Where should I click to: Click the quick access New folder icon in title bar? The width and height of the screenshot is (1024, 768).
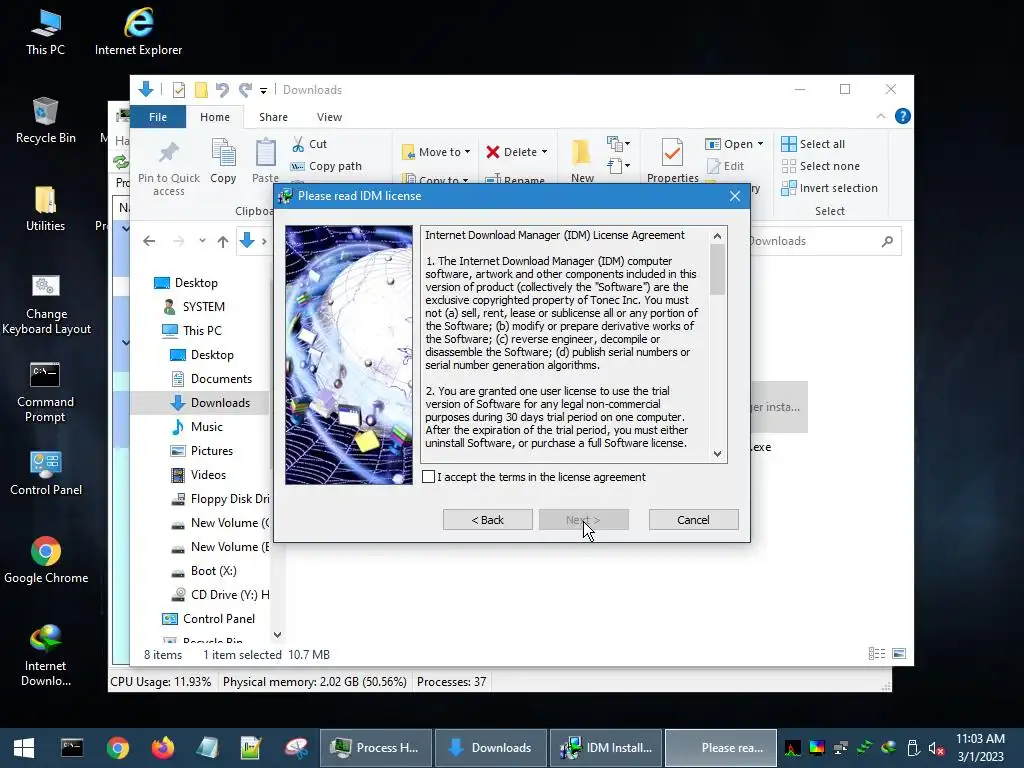click(201, 89)
